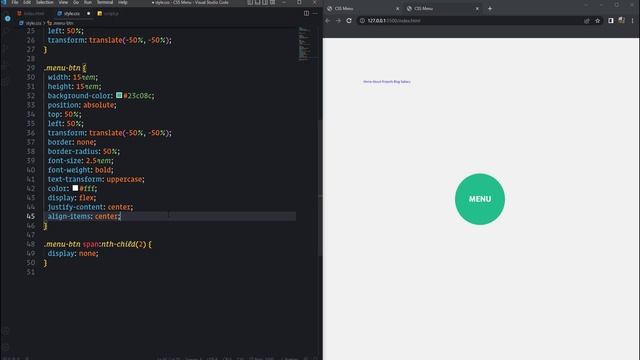Open the Go menu in VS Code
The height and width of the screenshot is (360, 640).
tap(76, 2)
